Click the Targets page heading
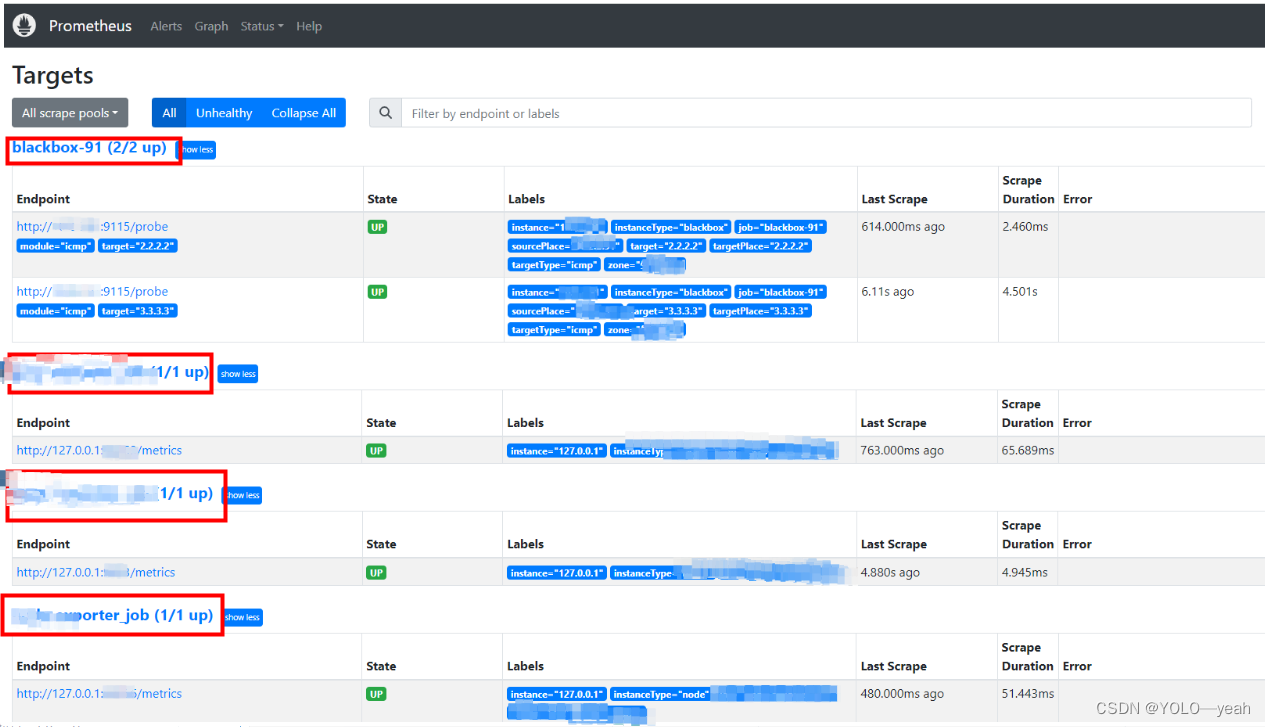Viewport: 1265px width, 727px height. (53, 75)
